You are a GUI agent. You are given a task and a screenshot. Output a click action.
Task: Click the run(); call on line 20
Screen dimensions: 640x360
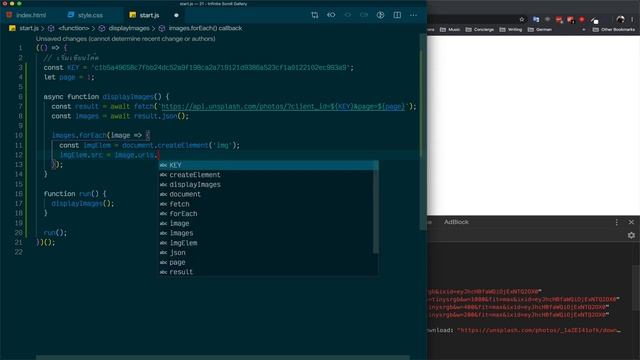[x=55, y=233]
